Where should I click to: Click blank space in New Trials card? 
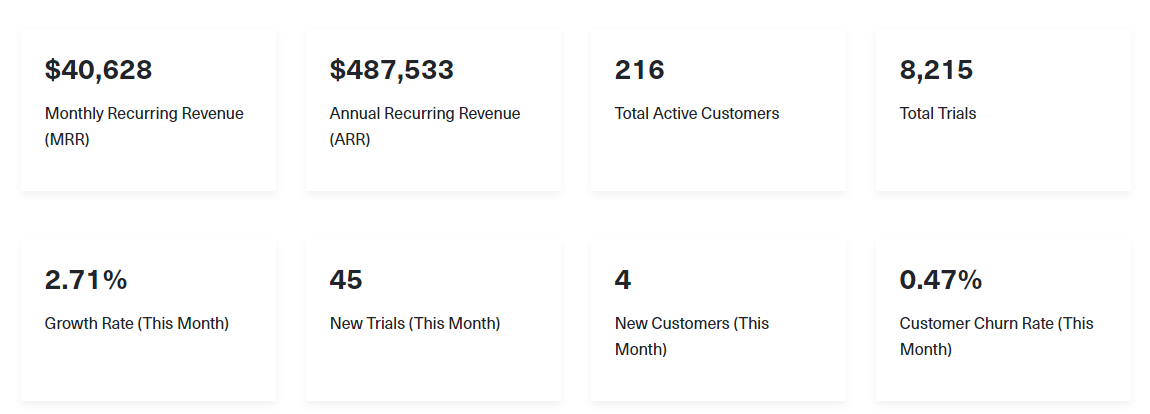[x=433, y=371]
